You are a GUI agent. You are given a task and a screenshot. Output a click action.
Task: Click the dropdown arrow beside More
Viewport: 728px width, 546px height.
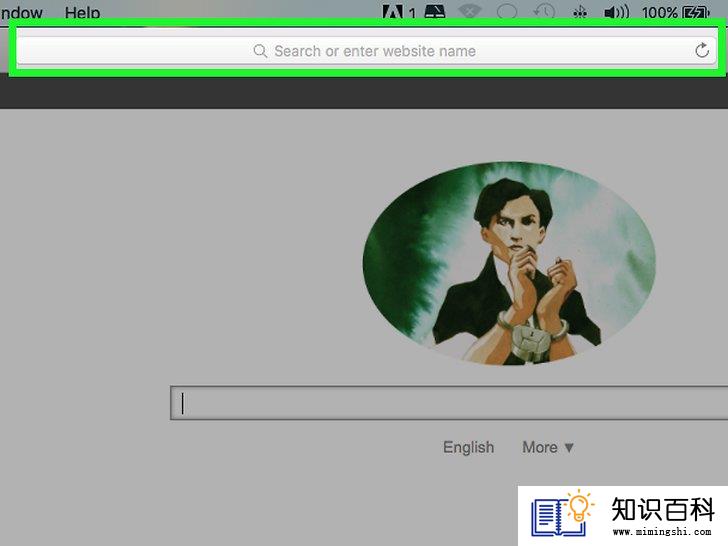pos(569,448)
